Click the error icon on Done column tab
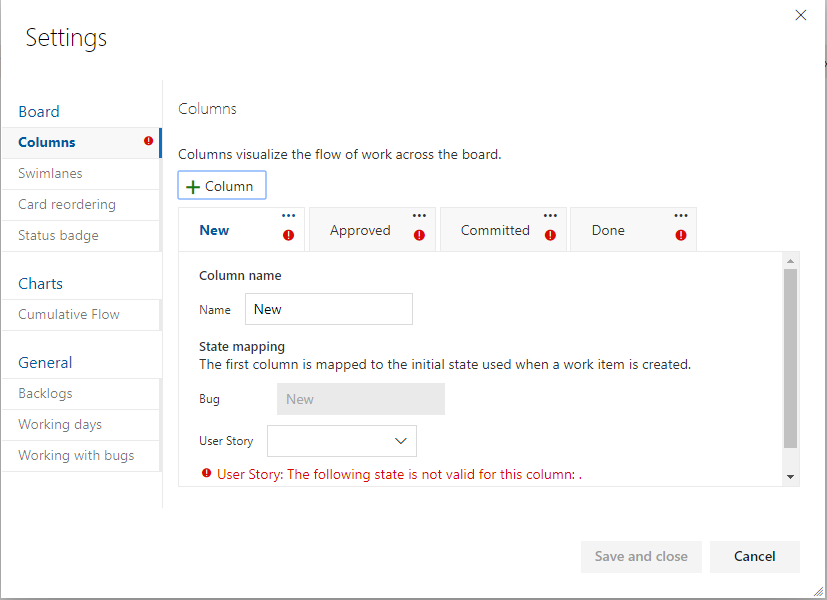Viewport: 827px width, 600px height. pyautogui.click(x=681, y=235)
